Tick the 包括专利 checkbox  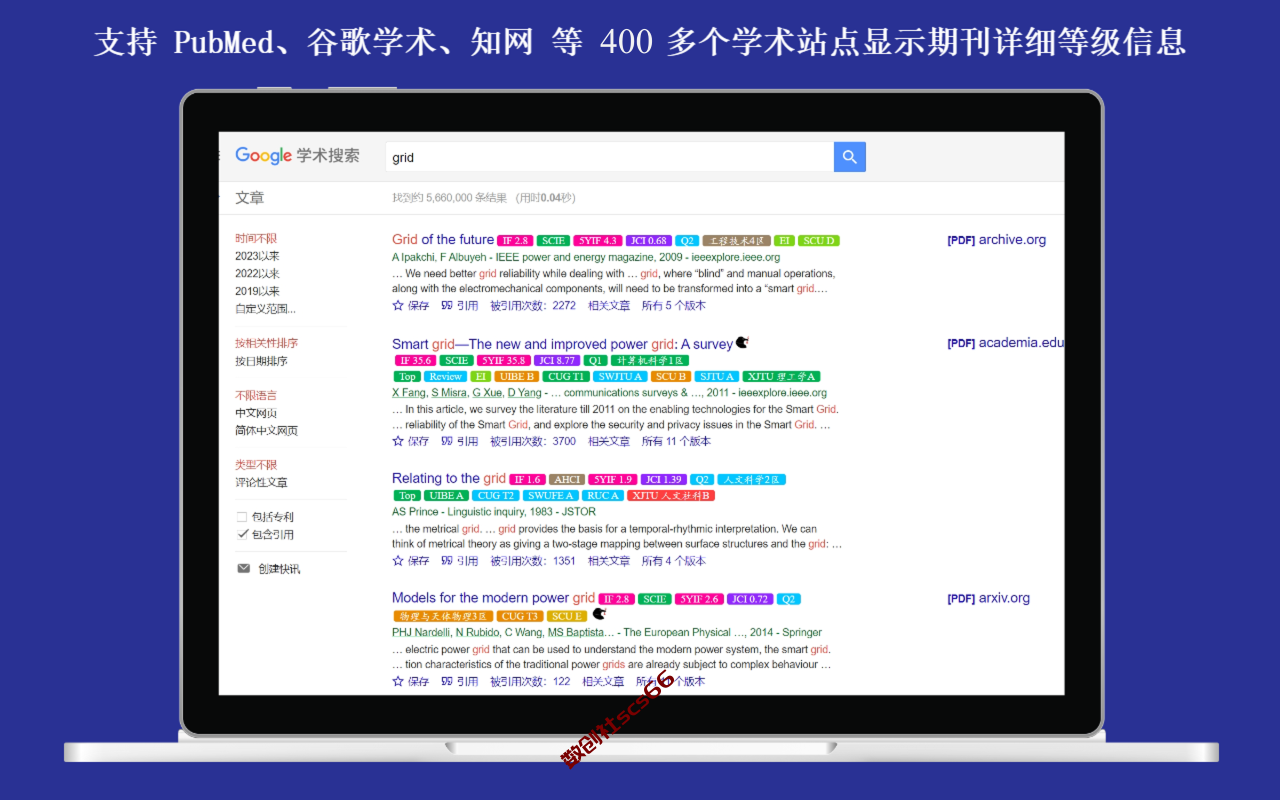(x=242, y=517)
